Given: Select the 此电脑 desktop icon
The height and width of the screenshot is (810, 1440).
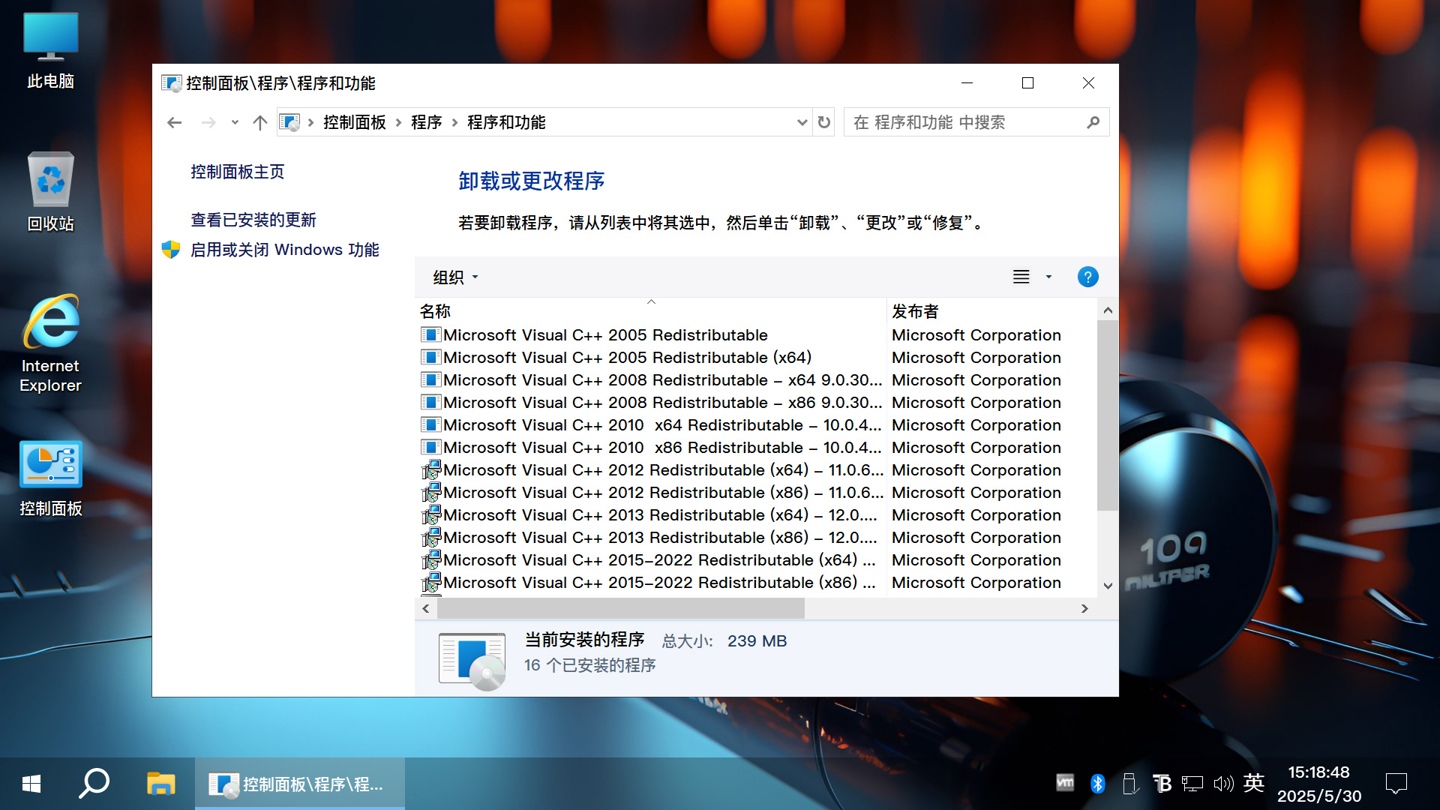Looking at the screenshot, I should pyautogui.click(x=50, y=50).
